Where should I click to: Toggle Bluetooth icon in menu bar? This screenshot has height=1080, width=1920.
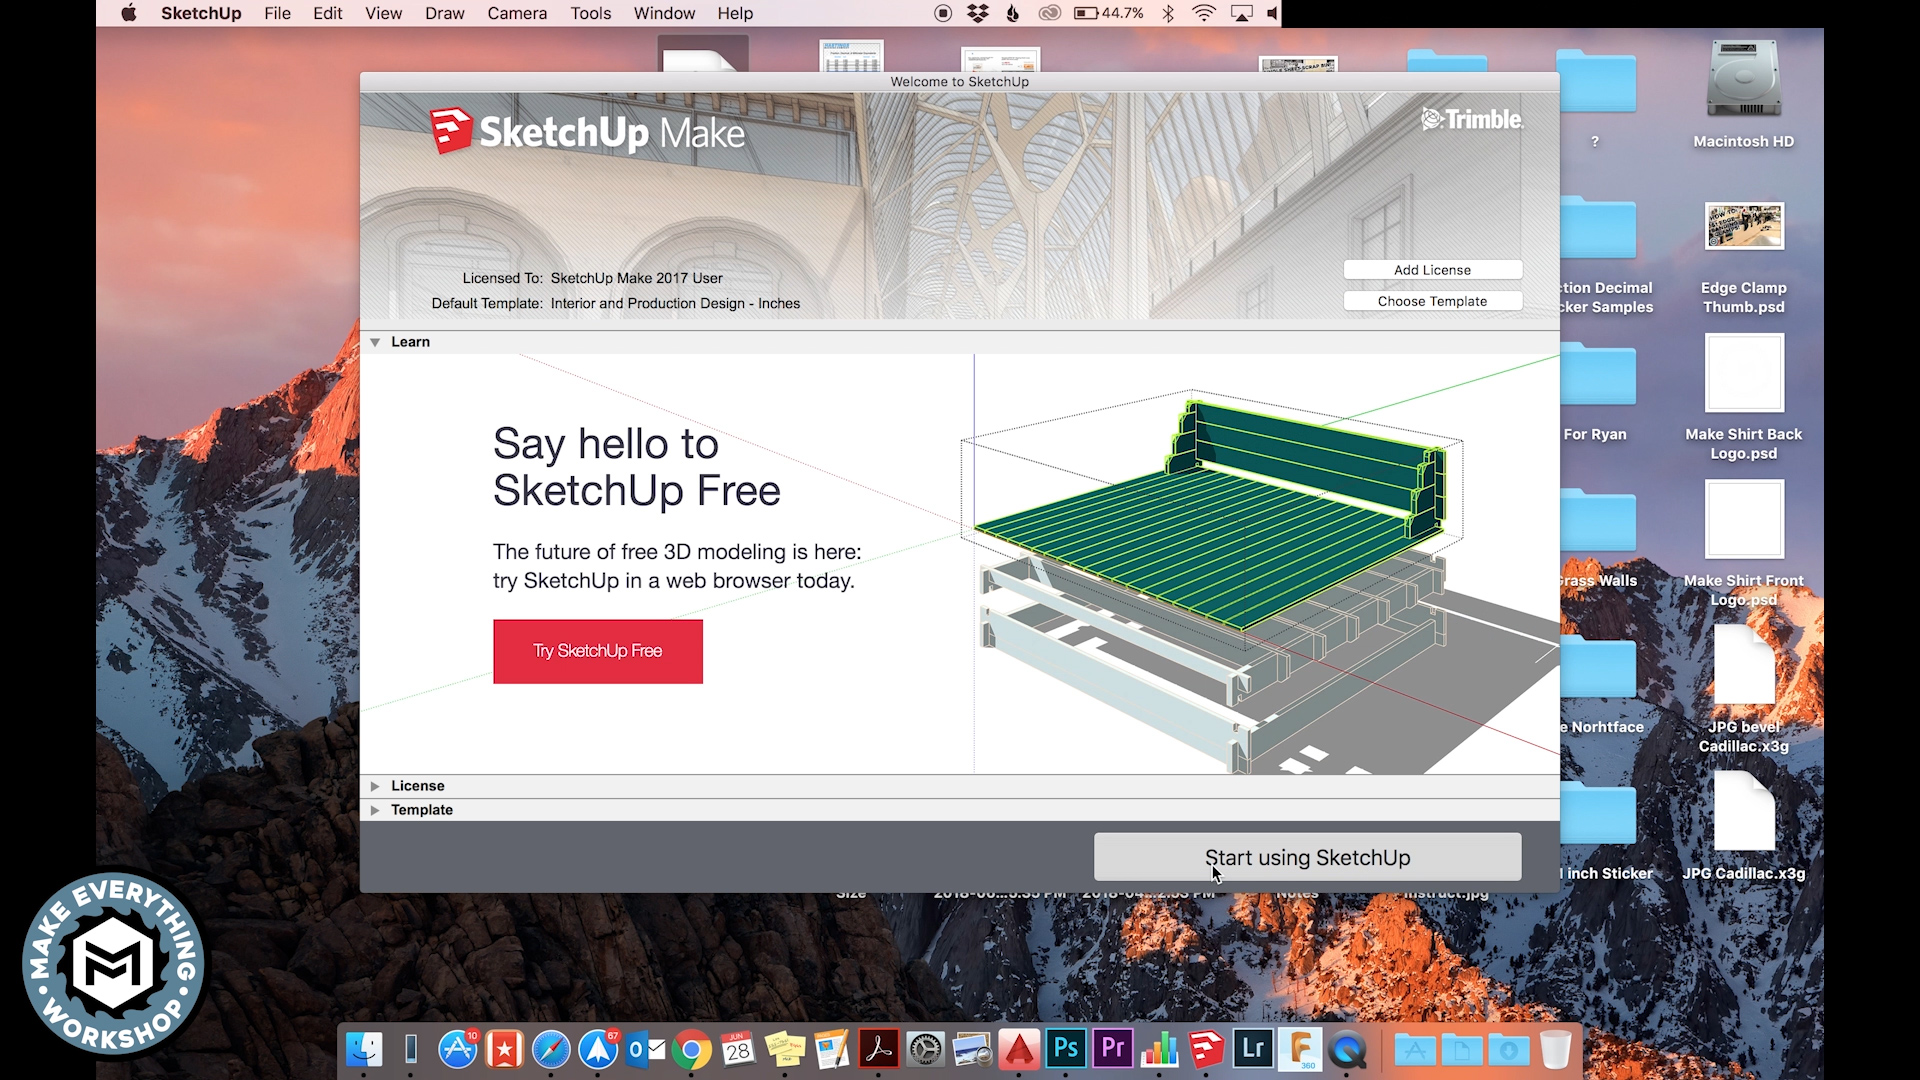[1167, 13]
